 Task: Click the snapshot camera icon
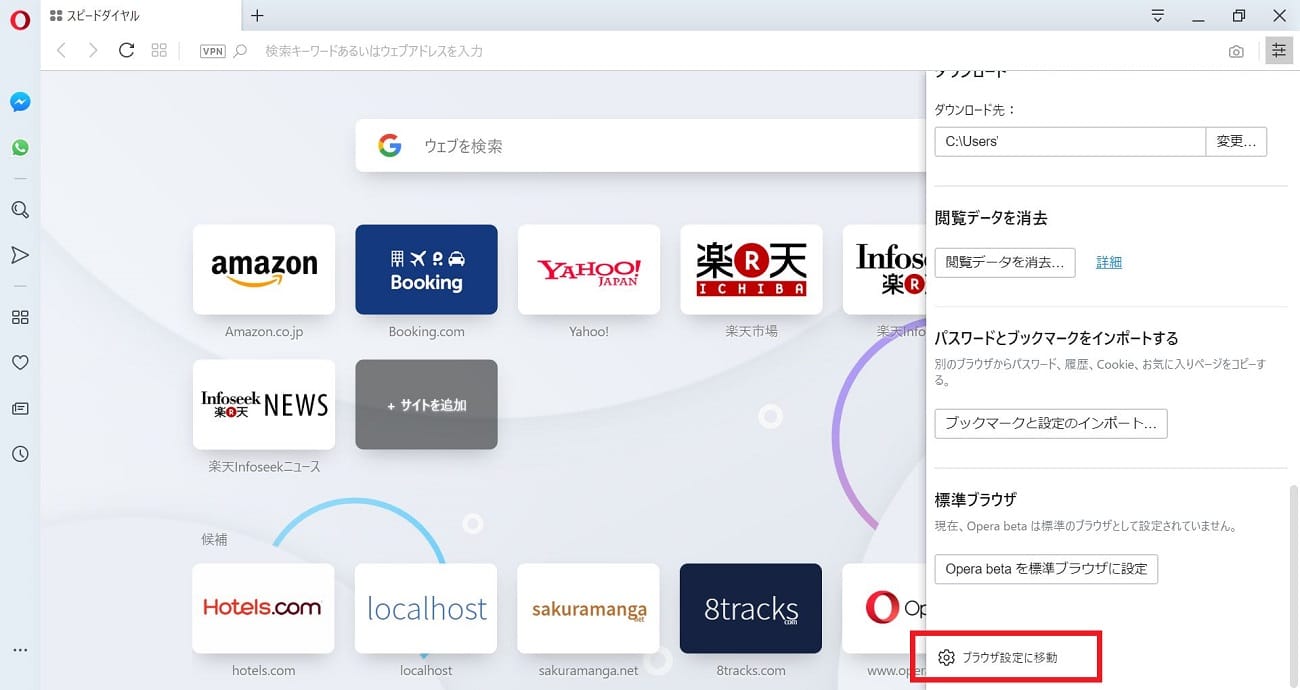pos(1236,51)
